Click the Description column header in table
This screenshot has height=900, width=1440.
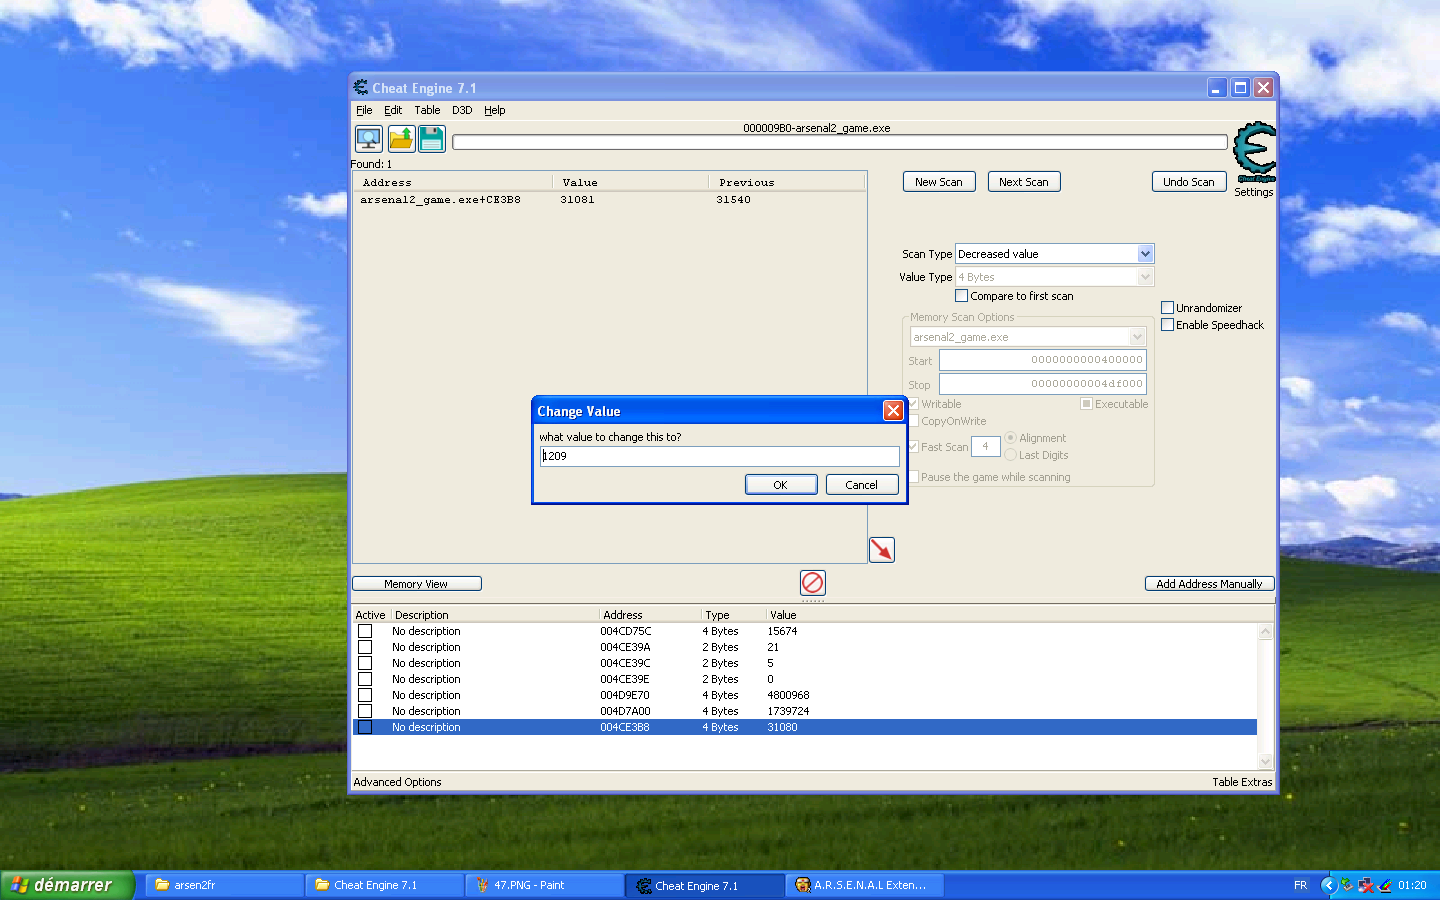tap(495, 615)
